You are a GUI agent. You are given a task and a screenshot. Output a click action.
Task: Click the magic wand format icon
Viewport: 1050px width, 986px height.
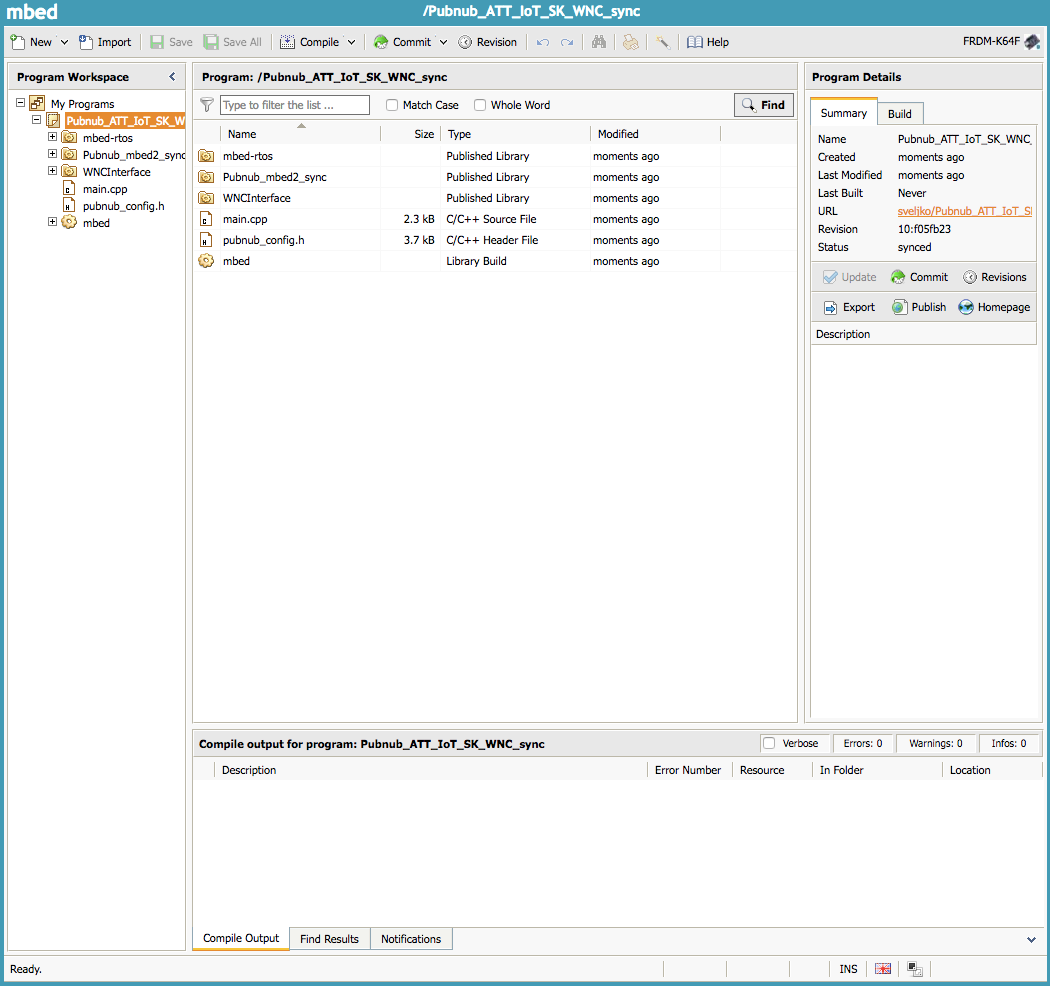pyautogui.click(x=662, y=42)
